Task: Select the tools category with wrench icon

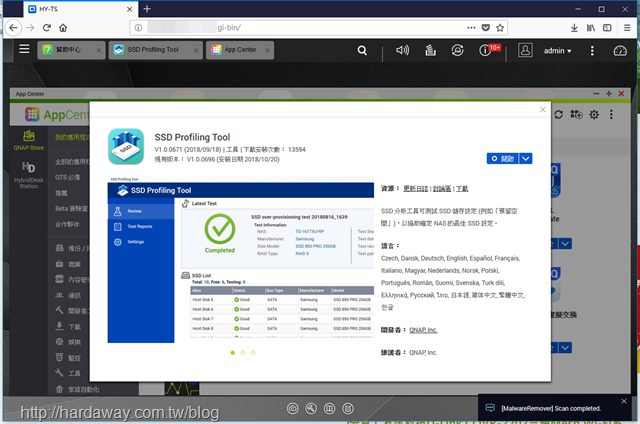Action: pos(68,373)
